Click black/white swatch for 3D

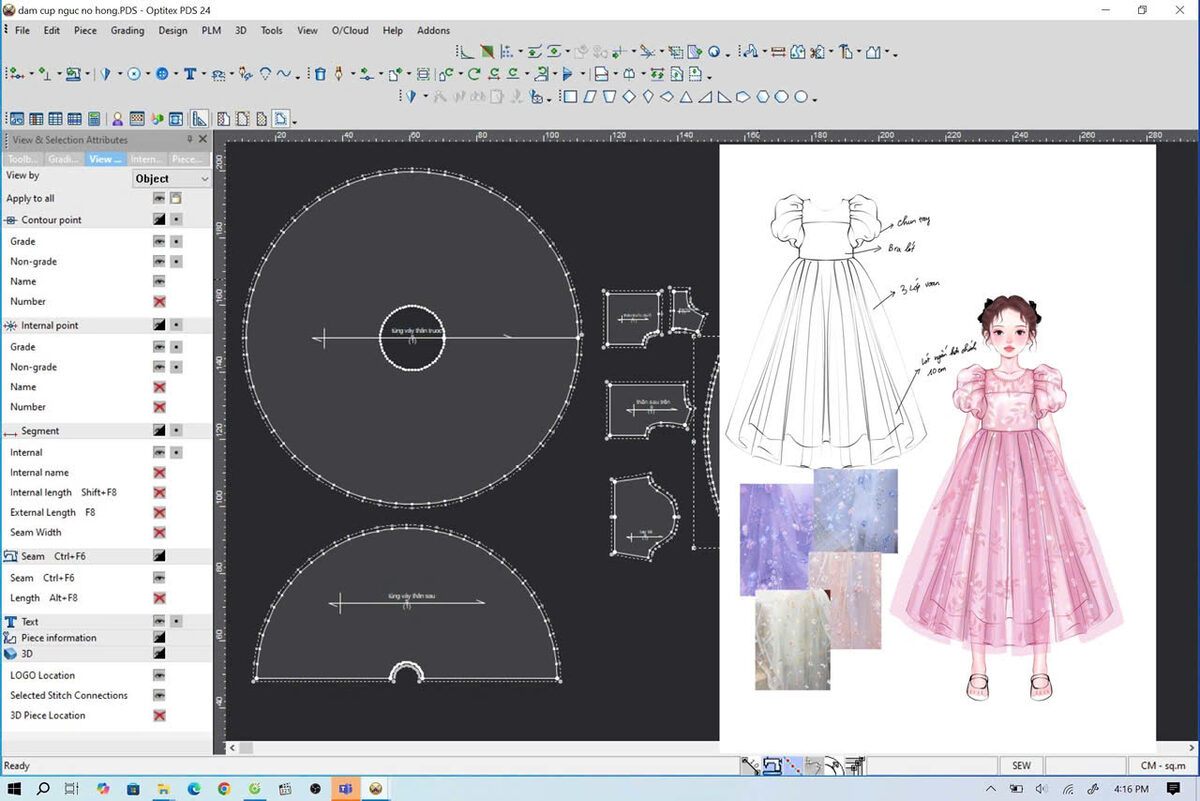159,653
